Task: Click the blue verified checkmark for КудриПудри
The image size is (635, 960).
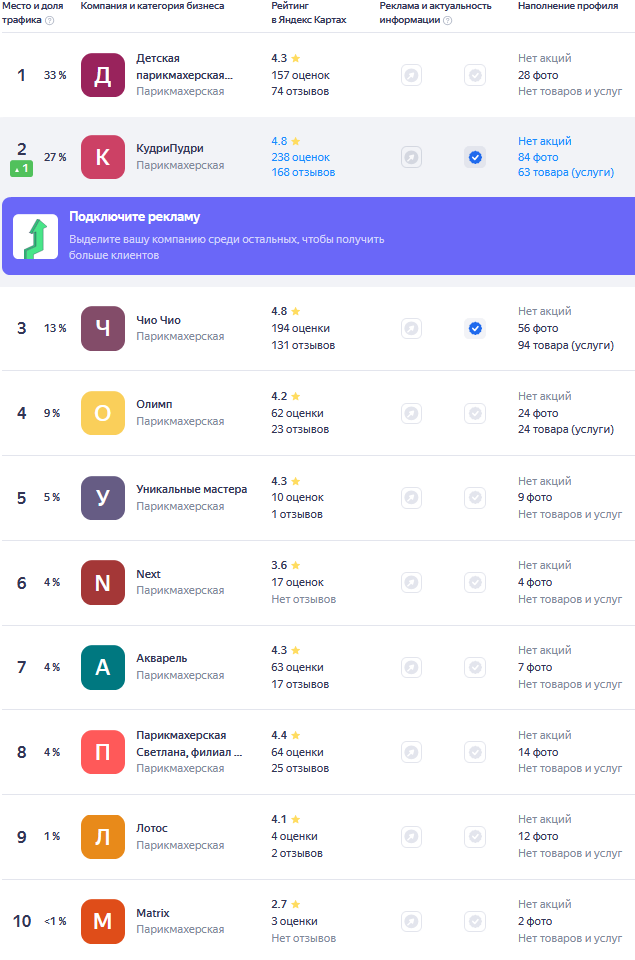Action: (475, 157)
